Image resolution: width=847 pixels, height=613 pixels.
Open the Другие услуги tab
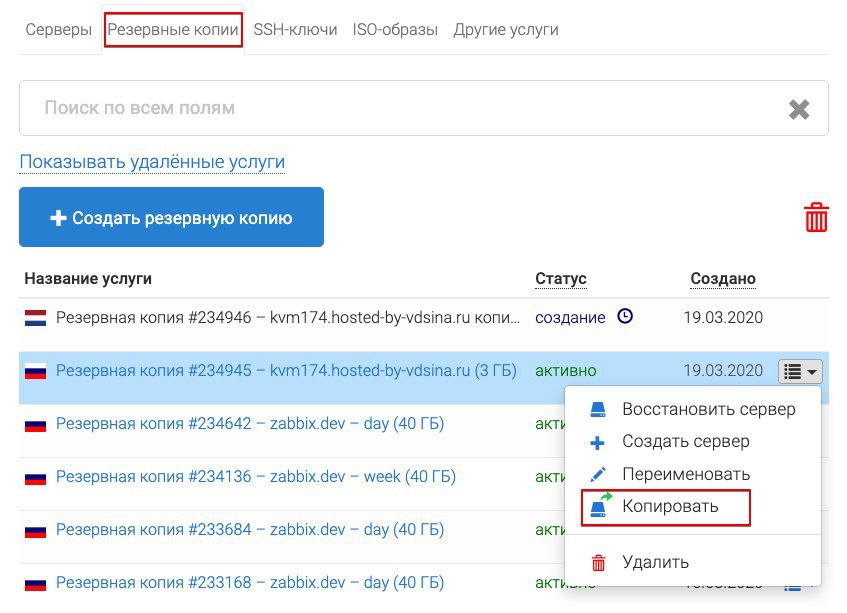coord(506,29)
